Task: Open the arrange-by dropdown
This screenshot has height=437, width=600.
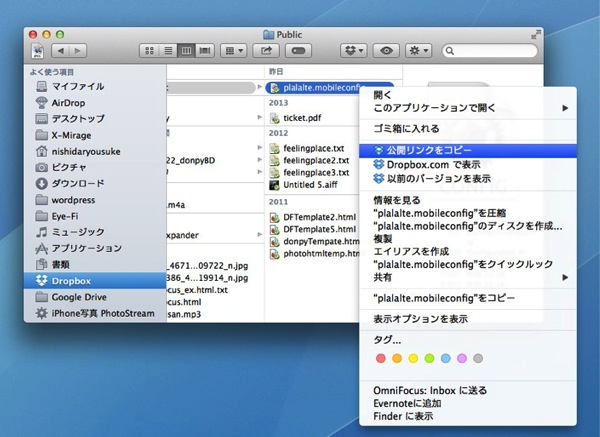Action: 234,51
